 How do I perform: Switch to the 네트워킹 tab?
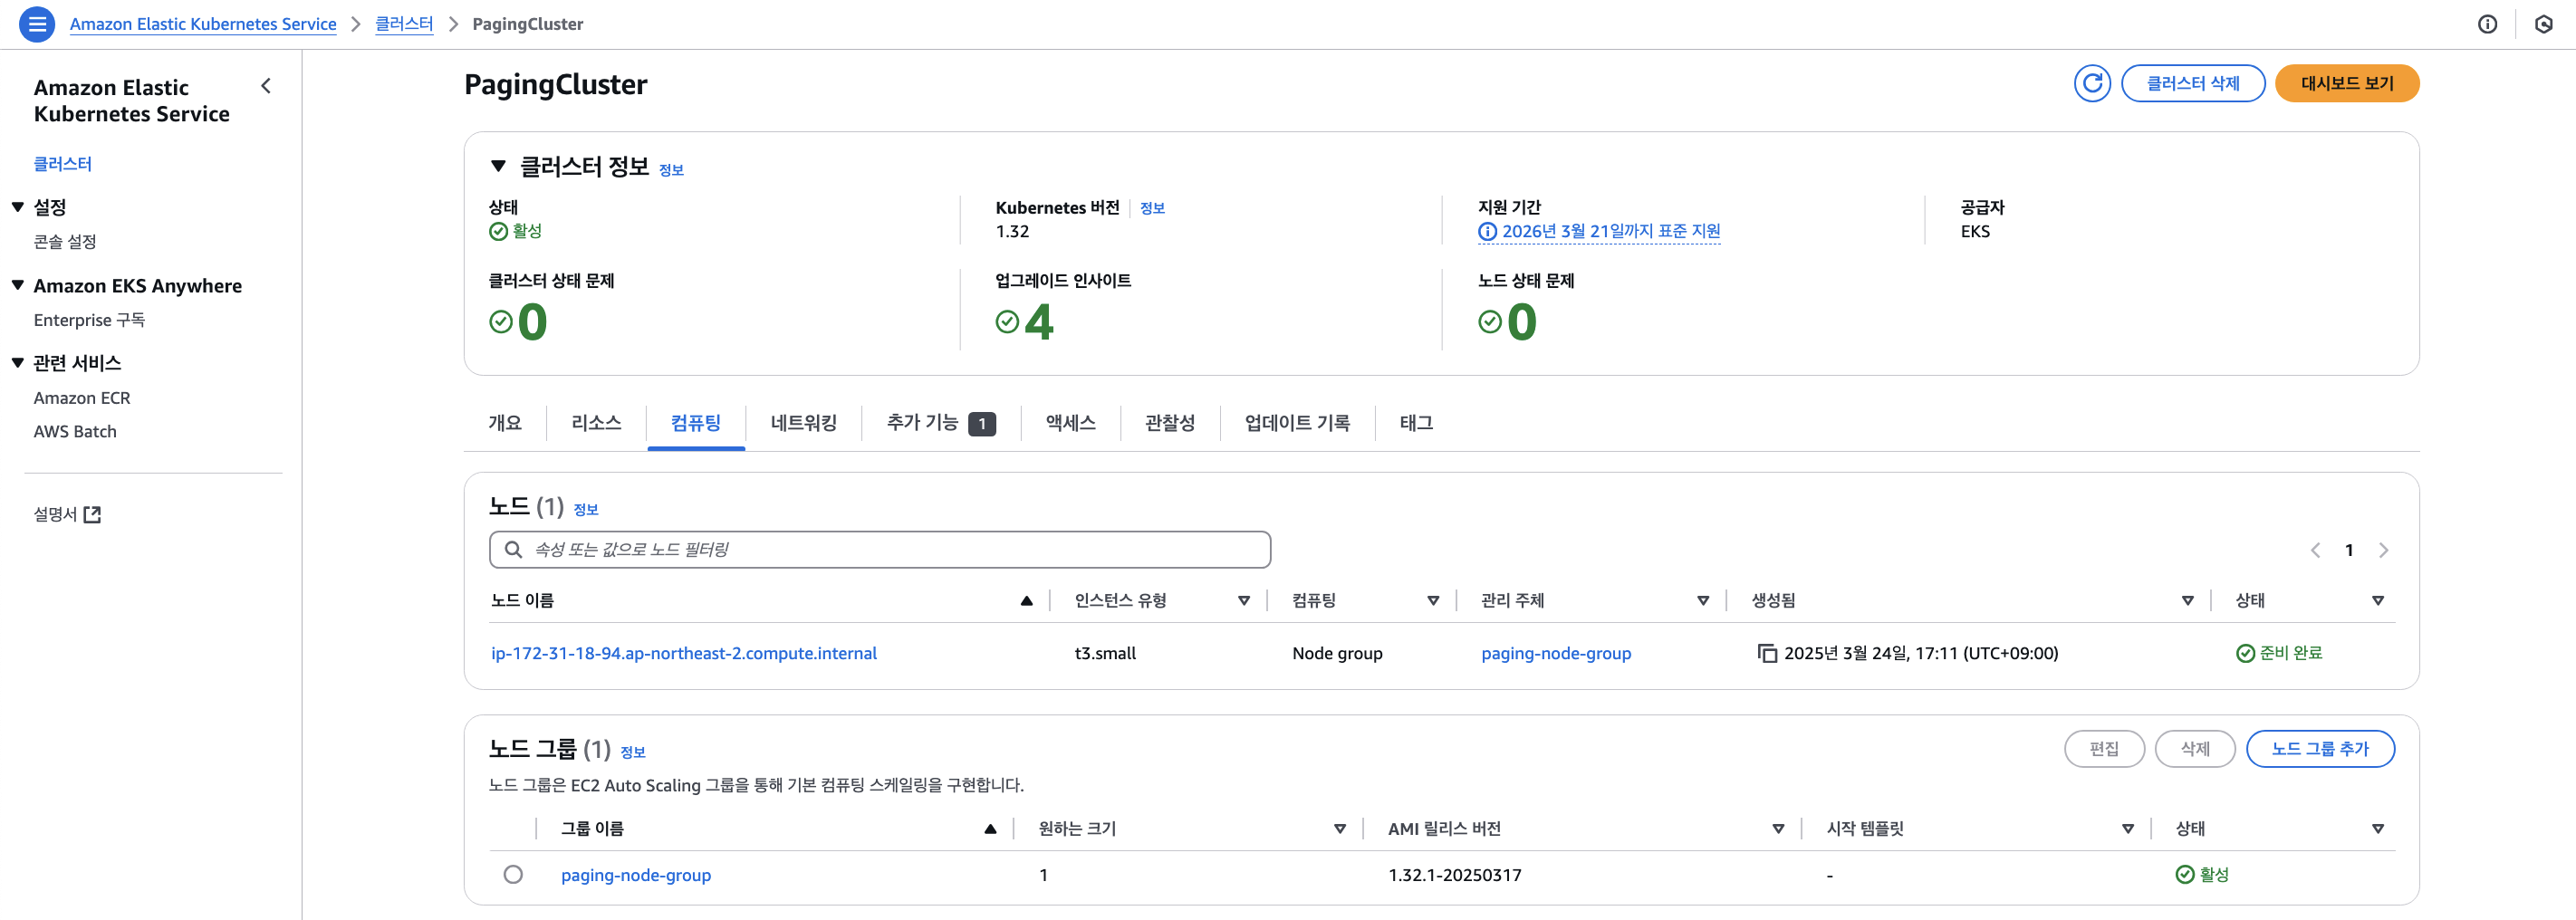pyautogui.click(x=803, y=423)
